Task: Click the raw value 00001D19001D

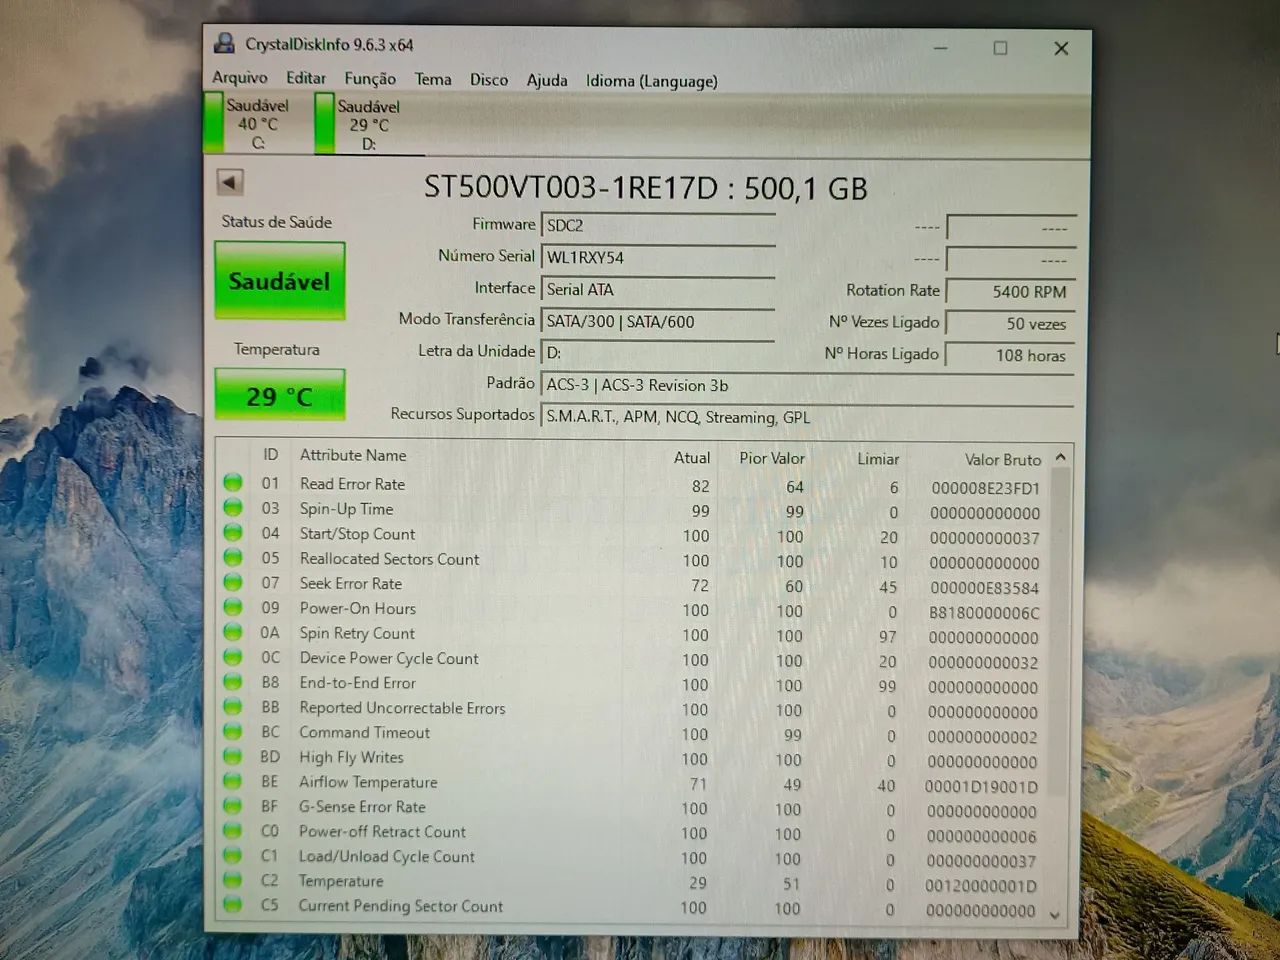Action: 981,787
